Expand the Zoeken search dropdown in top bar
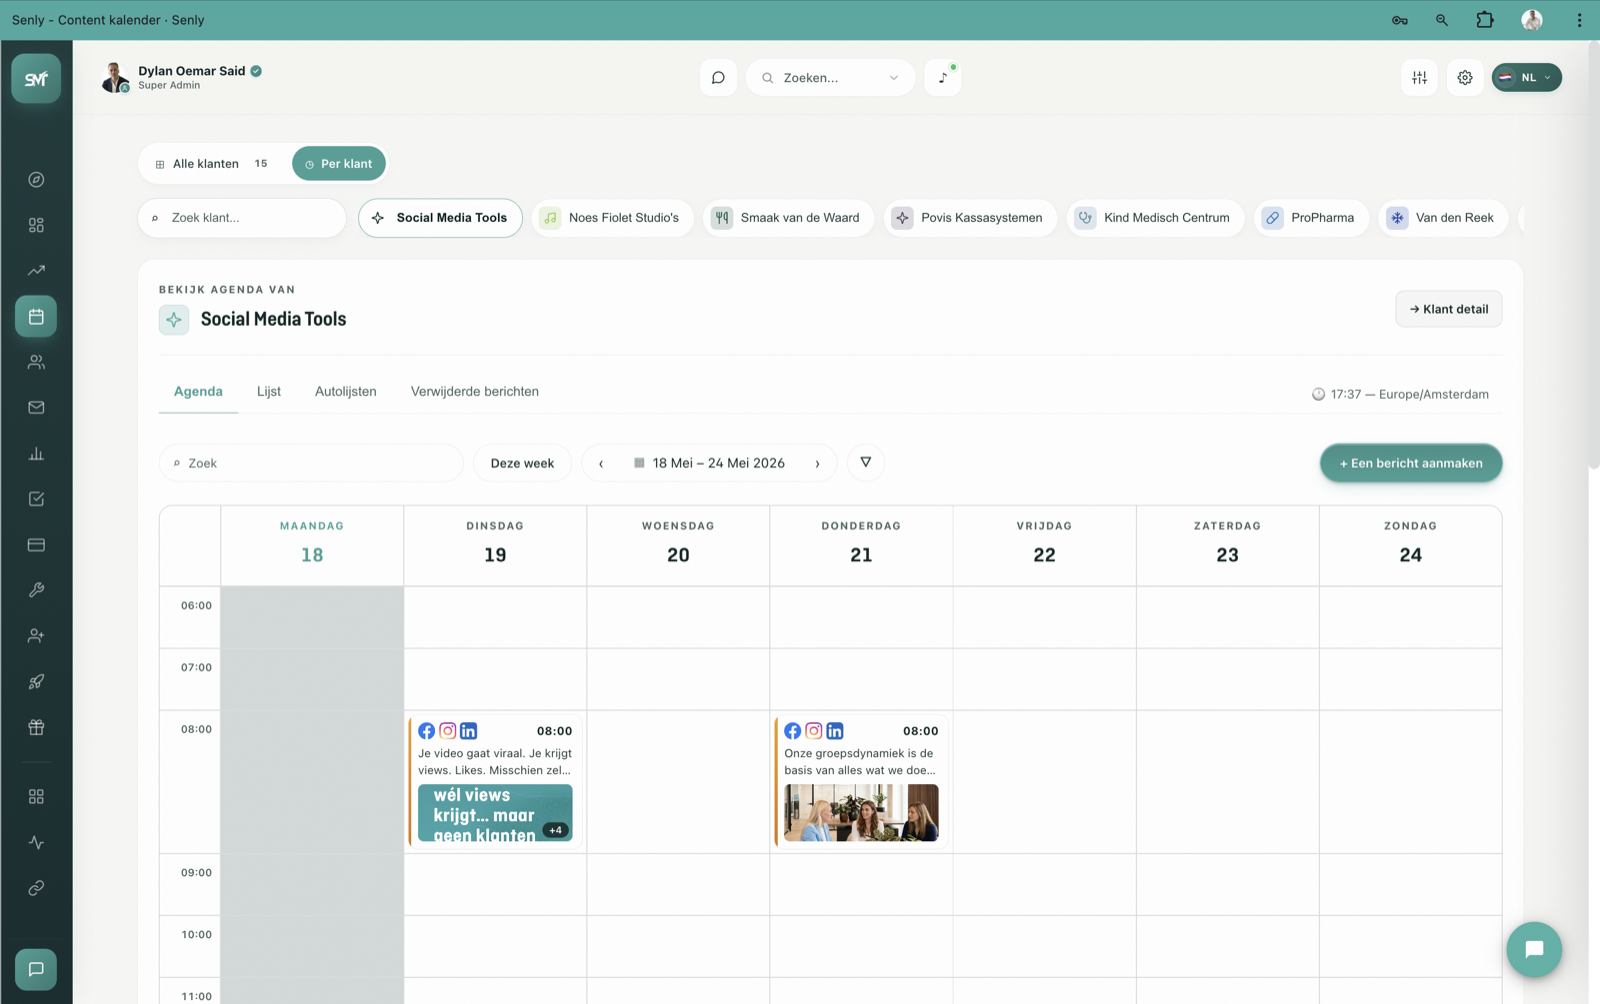1600x1004 pixels. (830, 78)
